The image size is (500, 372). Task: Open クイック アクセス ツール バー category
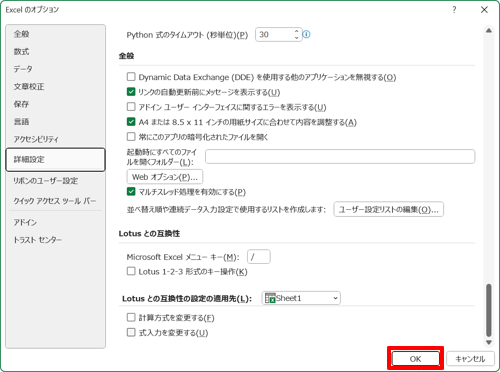click(x=56, y=201)
